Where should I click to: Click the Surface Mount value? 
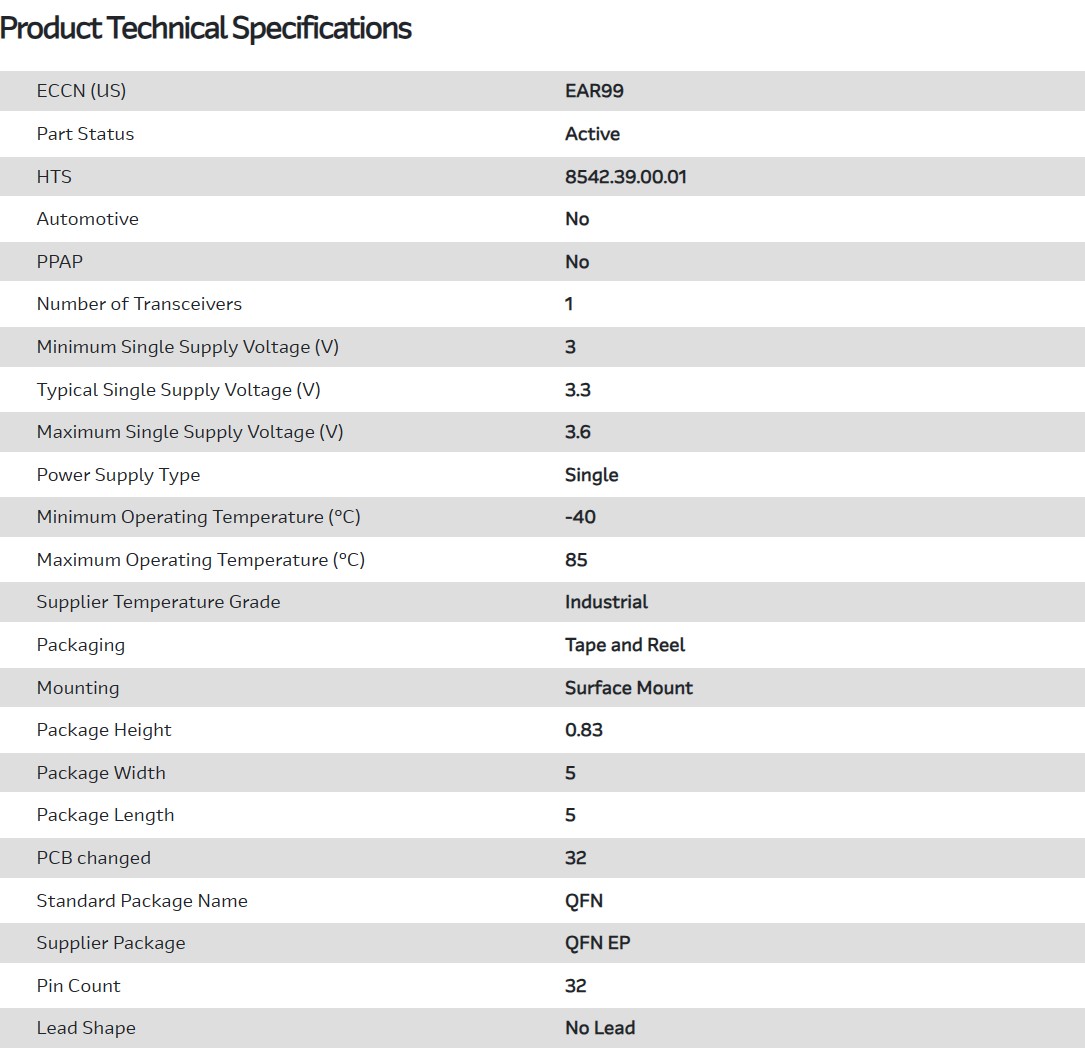coord(628,688)
